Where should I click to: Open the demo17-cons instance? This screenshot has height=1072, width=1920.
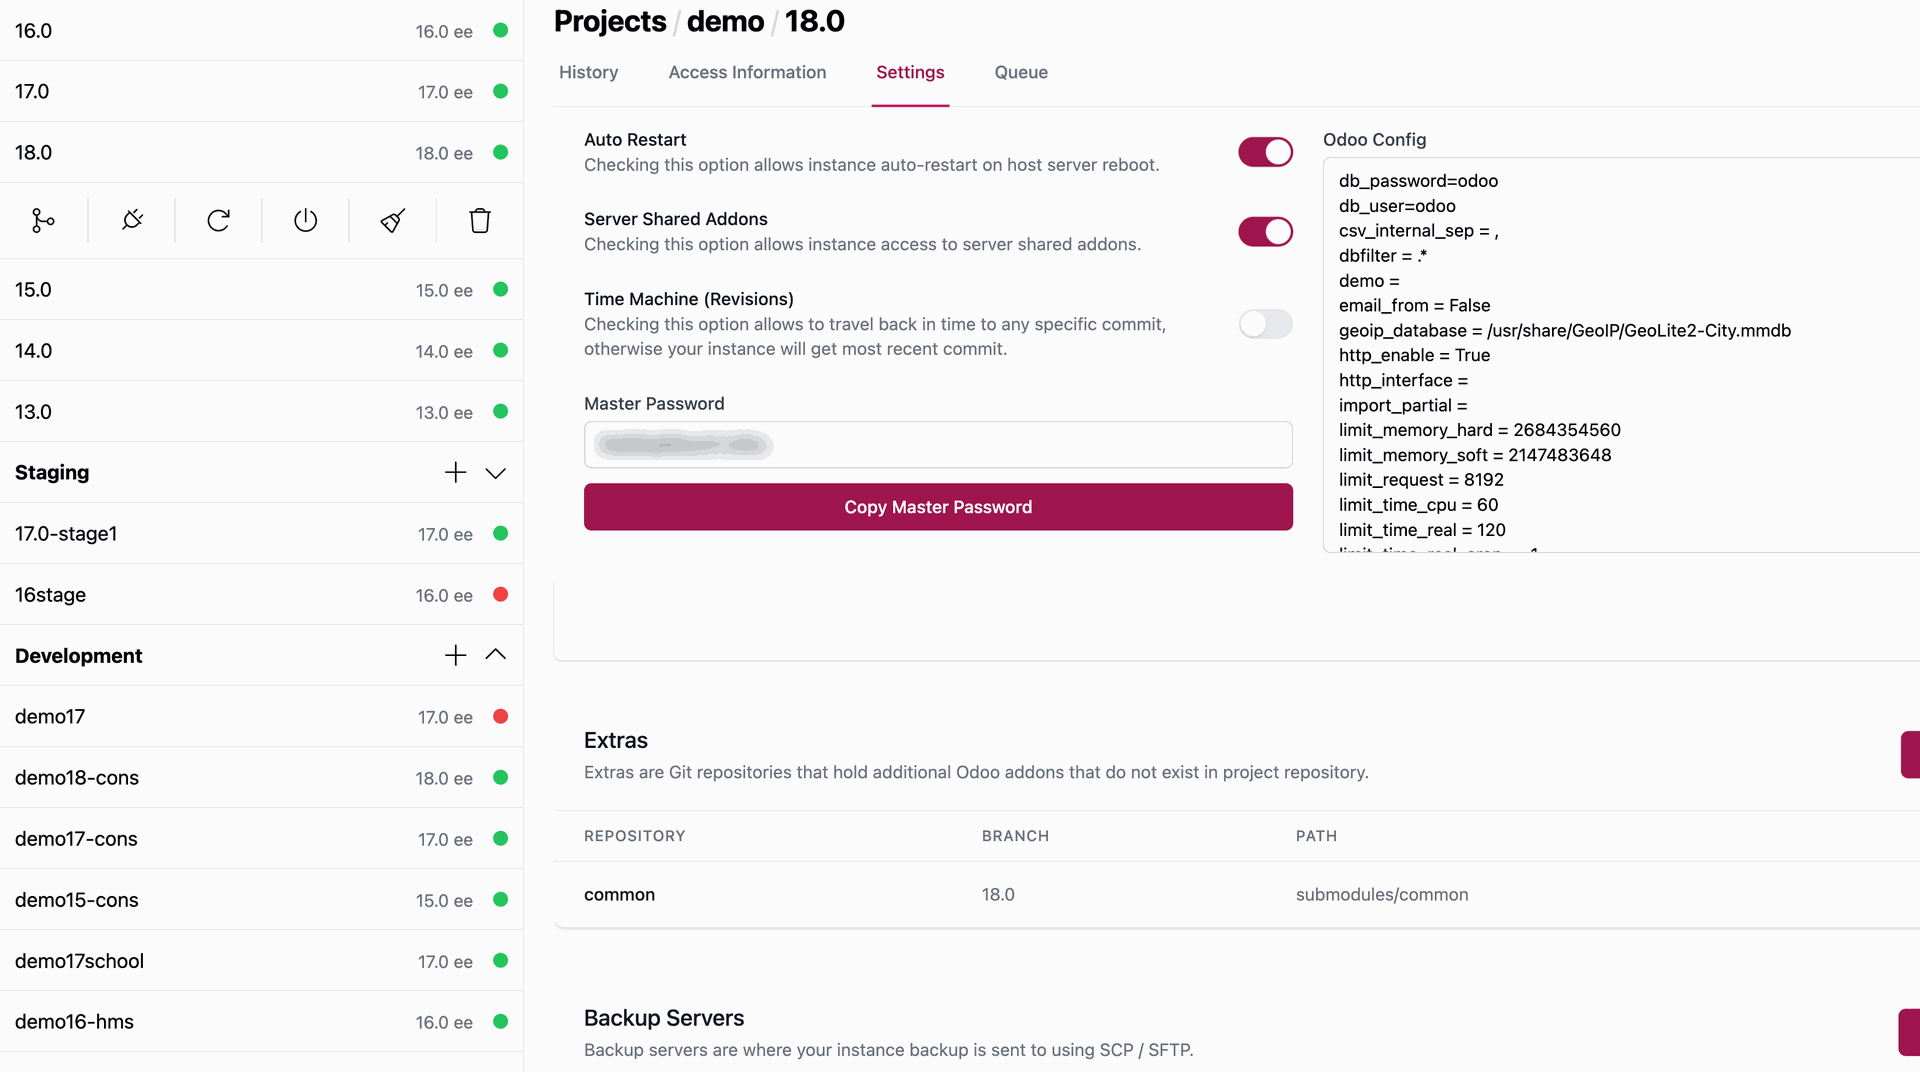[x=261, y=839]
